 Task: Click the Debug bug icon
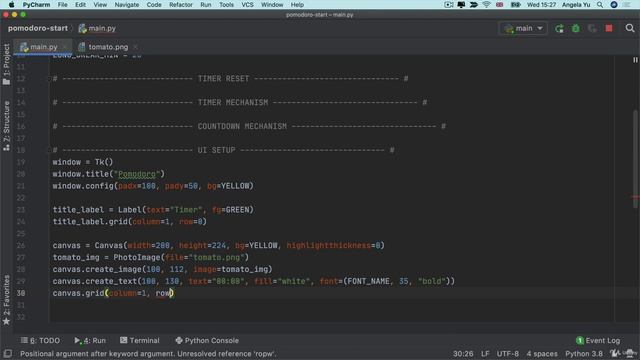(576, 29)
